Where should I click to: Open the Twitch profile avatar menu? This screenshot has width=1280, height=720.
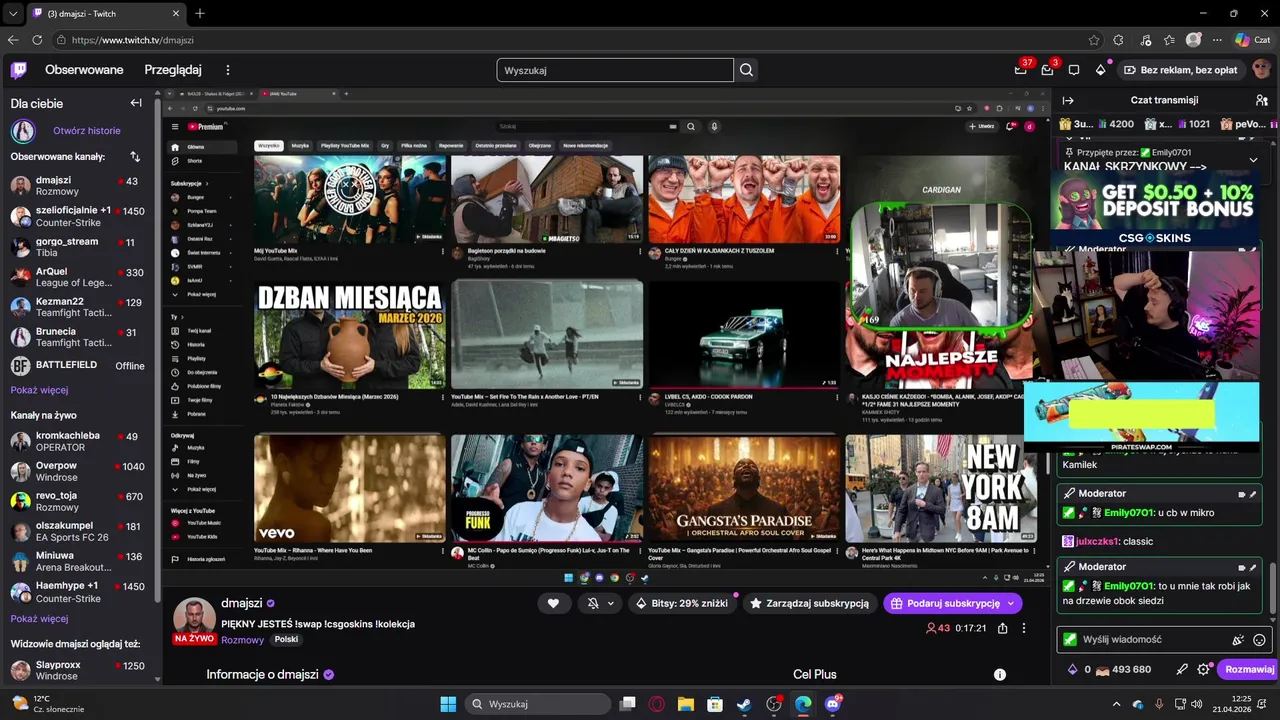point(1261,70)
